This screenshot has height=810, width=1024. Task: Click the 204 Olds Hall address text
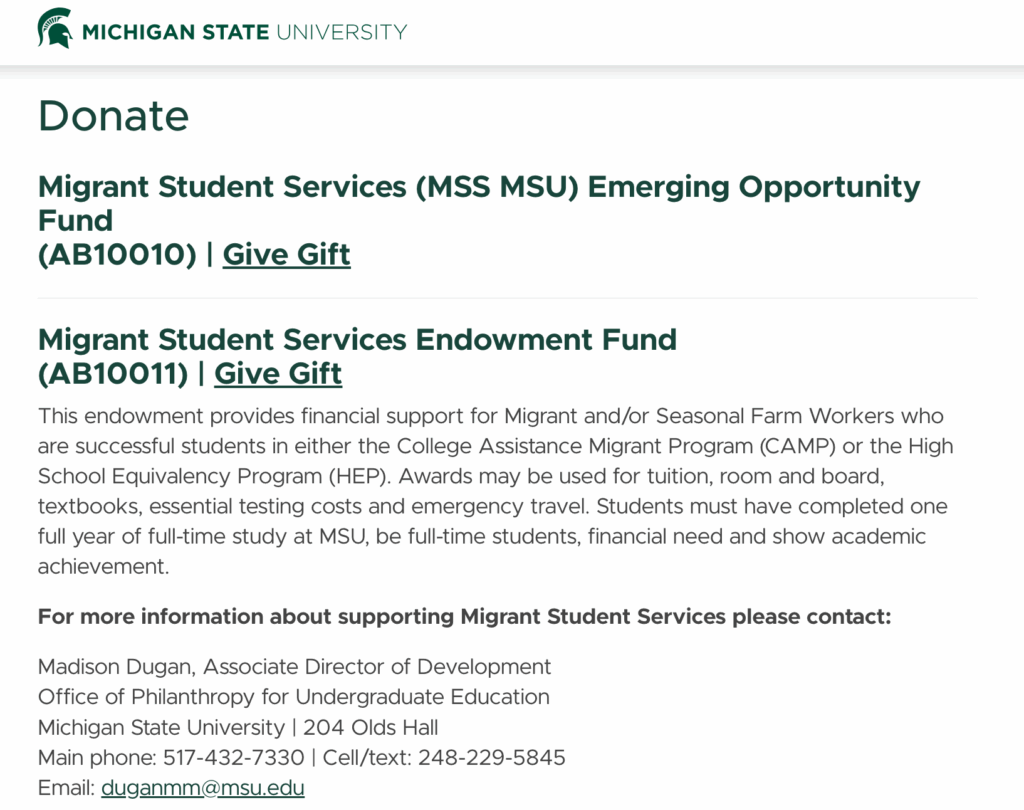point(371,727)
